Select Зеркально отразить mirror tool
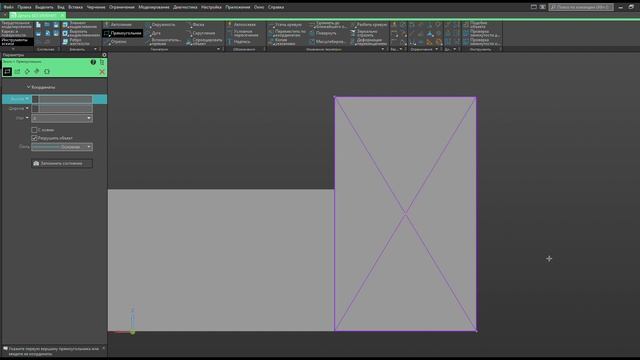The image size is (640, 360). pyautogui.click(x=364, y=33)
